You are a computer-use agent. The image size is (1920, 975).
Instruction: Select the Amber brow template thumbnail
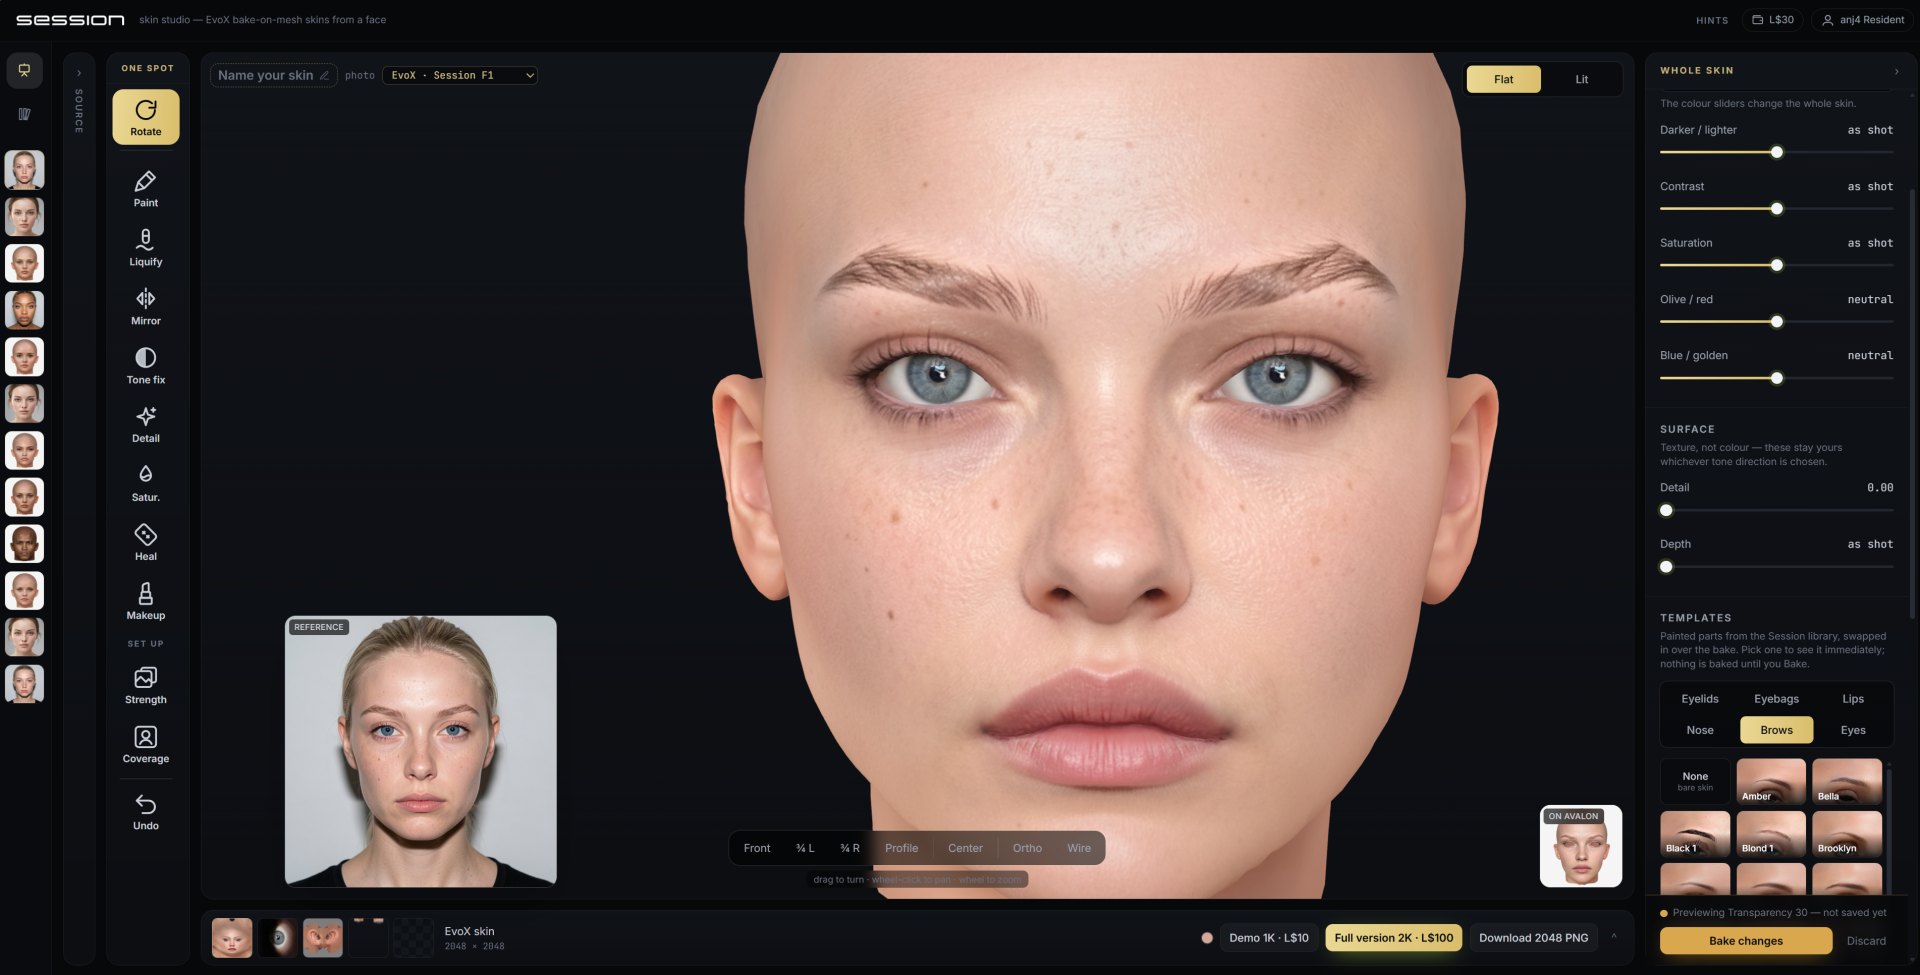point(1771,781)
